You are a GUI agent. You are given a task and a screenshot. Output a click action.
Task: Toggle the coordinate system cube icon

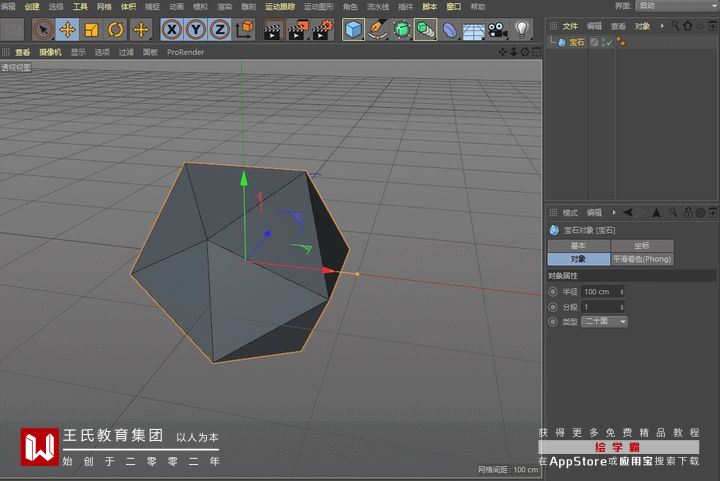coord(244,30)
